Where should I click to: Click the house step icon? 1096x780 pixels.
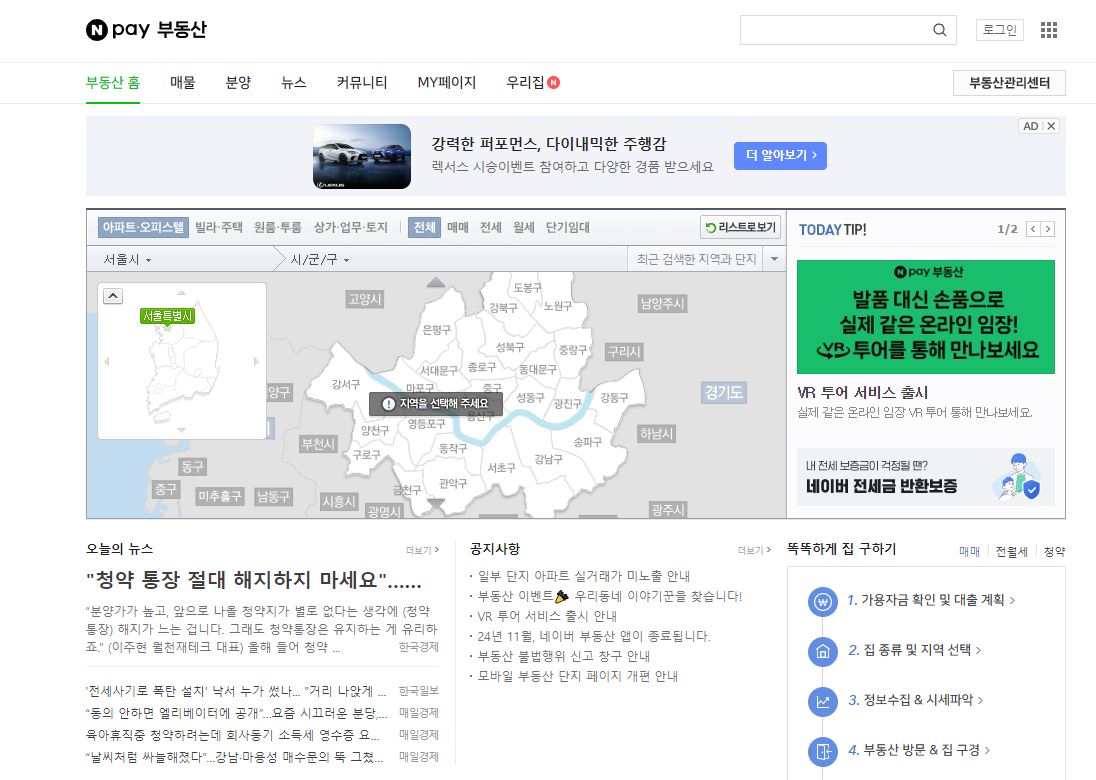pyautogui.click(x=823, y=651)
